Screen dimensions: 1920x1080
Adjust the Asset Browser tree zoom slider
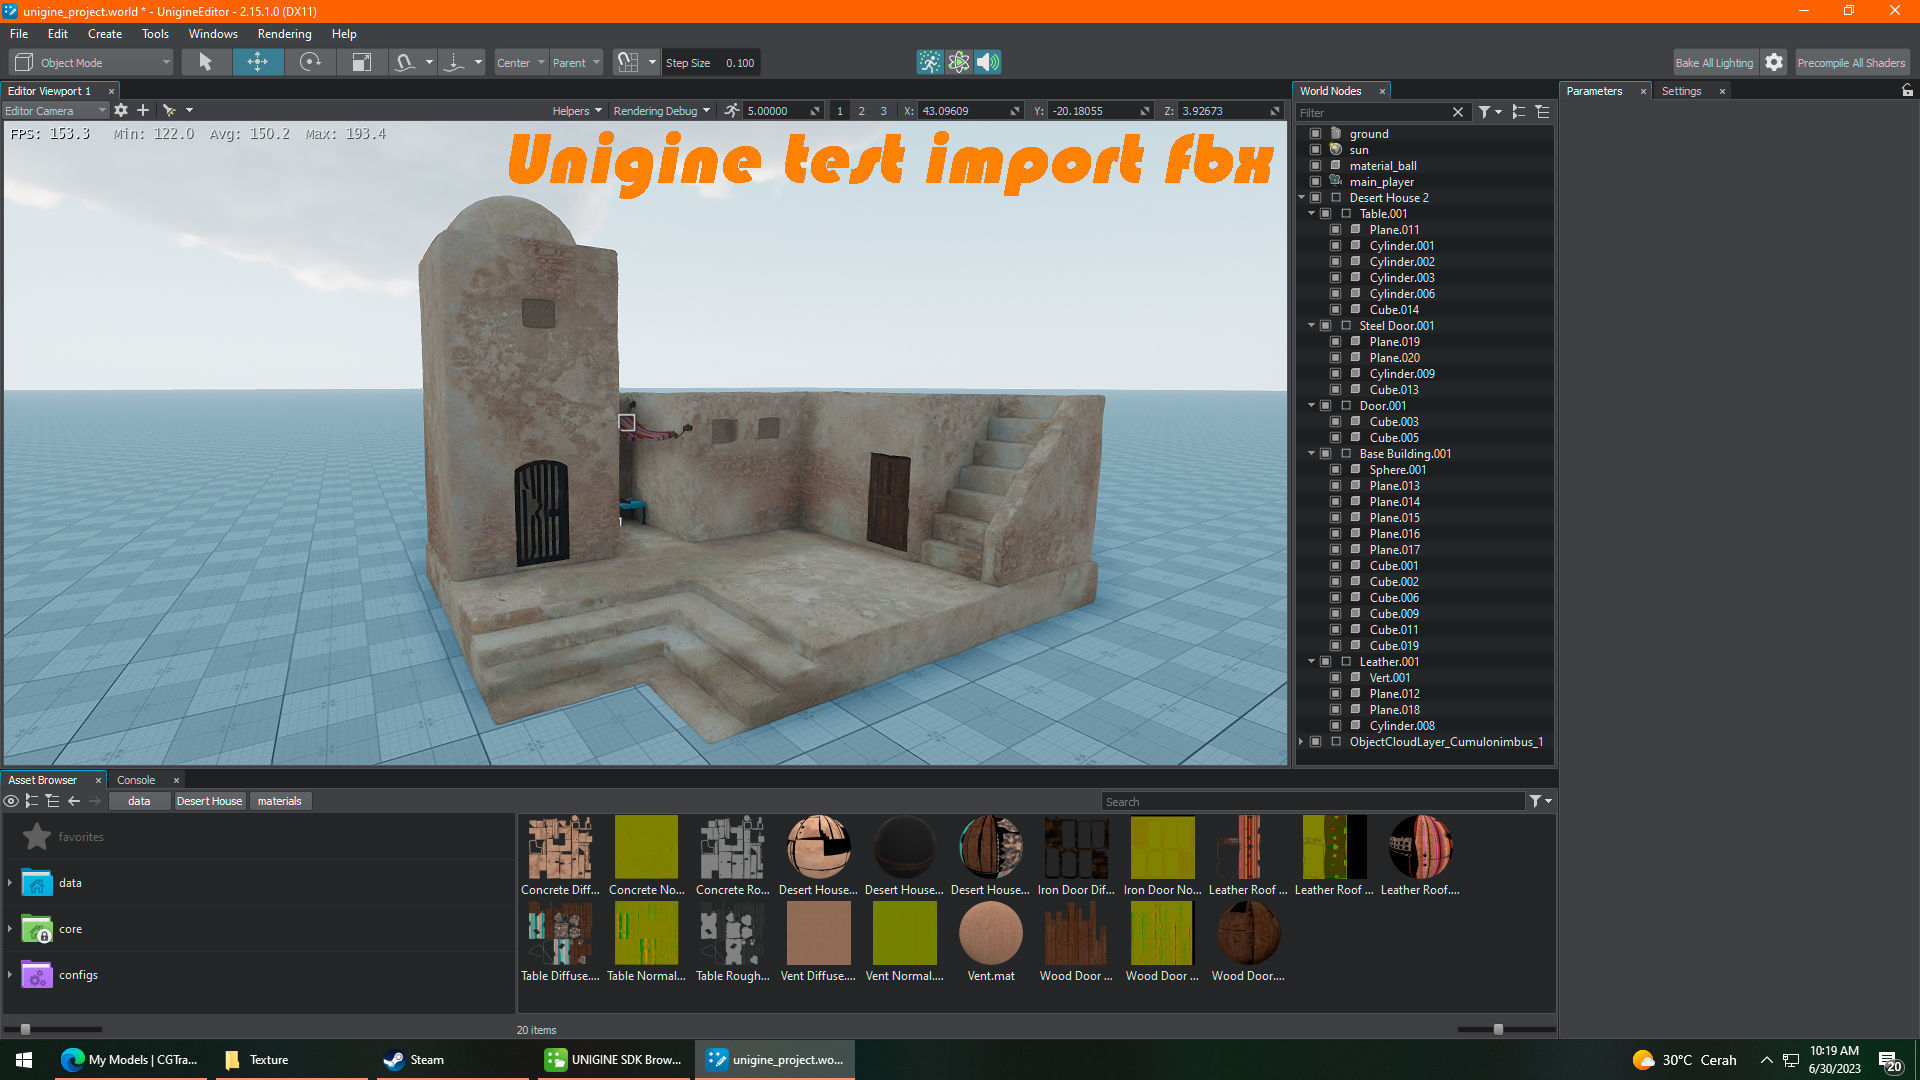click(x=26, y=1029)
